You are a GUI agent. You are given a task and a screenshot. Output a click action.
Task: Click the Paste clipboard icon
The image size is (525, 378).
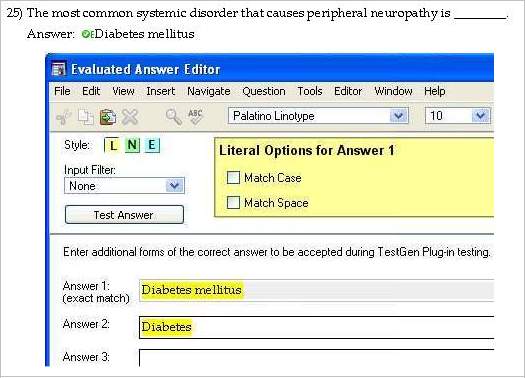(108, 117)
